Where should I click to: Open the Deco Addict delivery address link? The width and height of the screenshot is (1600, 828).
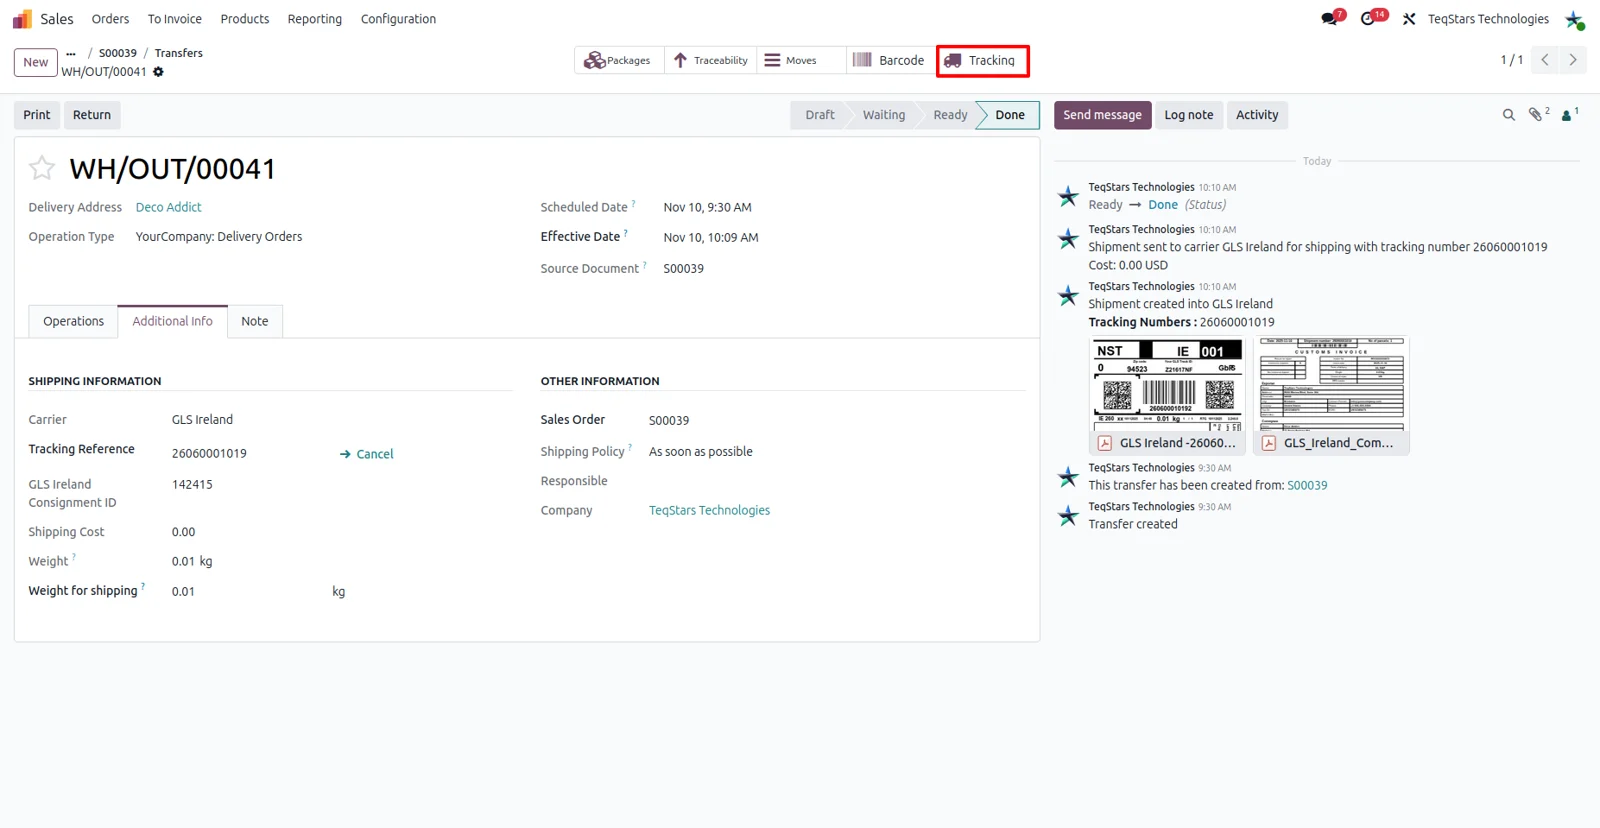(x=169, y=207)
